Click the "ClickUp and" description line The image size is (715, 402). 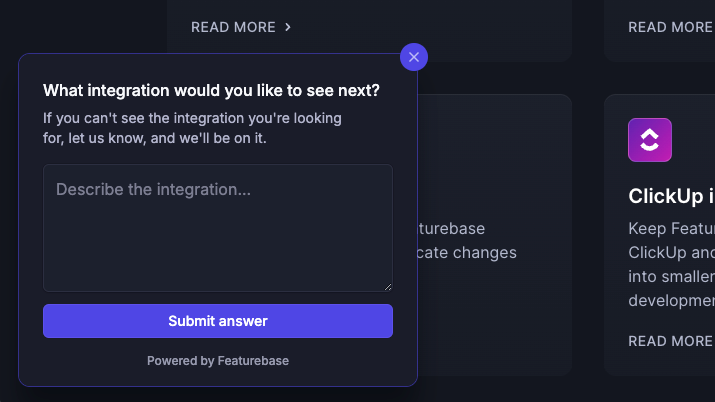pyautogui.click(x=671, y=252)
